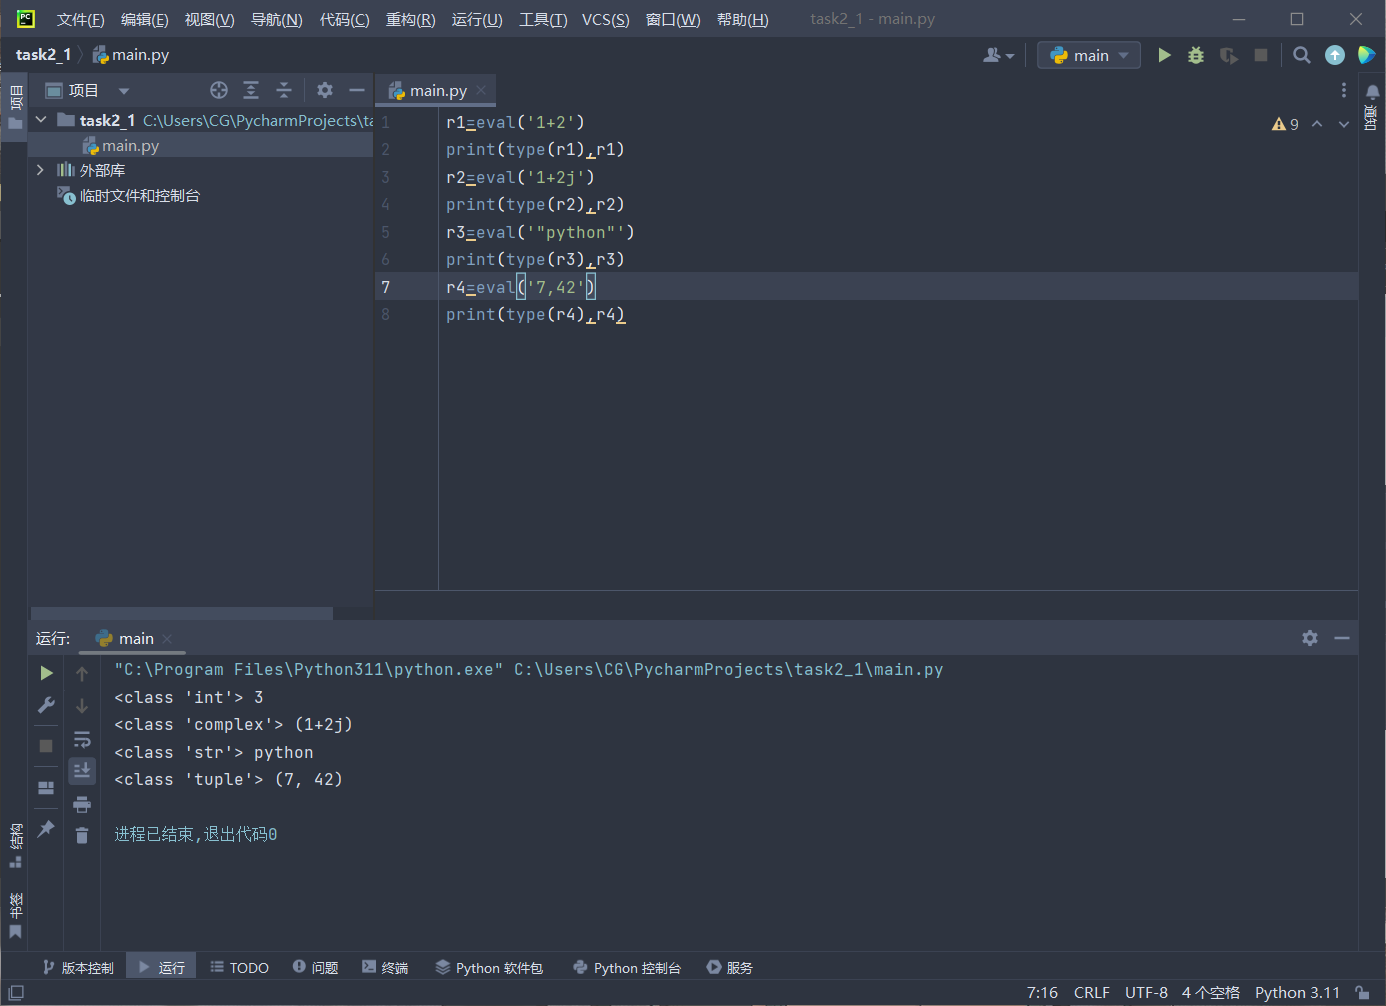
Task: Open 版本控制 tool window
Action: pyautogui.click(x=78, y=967)
